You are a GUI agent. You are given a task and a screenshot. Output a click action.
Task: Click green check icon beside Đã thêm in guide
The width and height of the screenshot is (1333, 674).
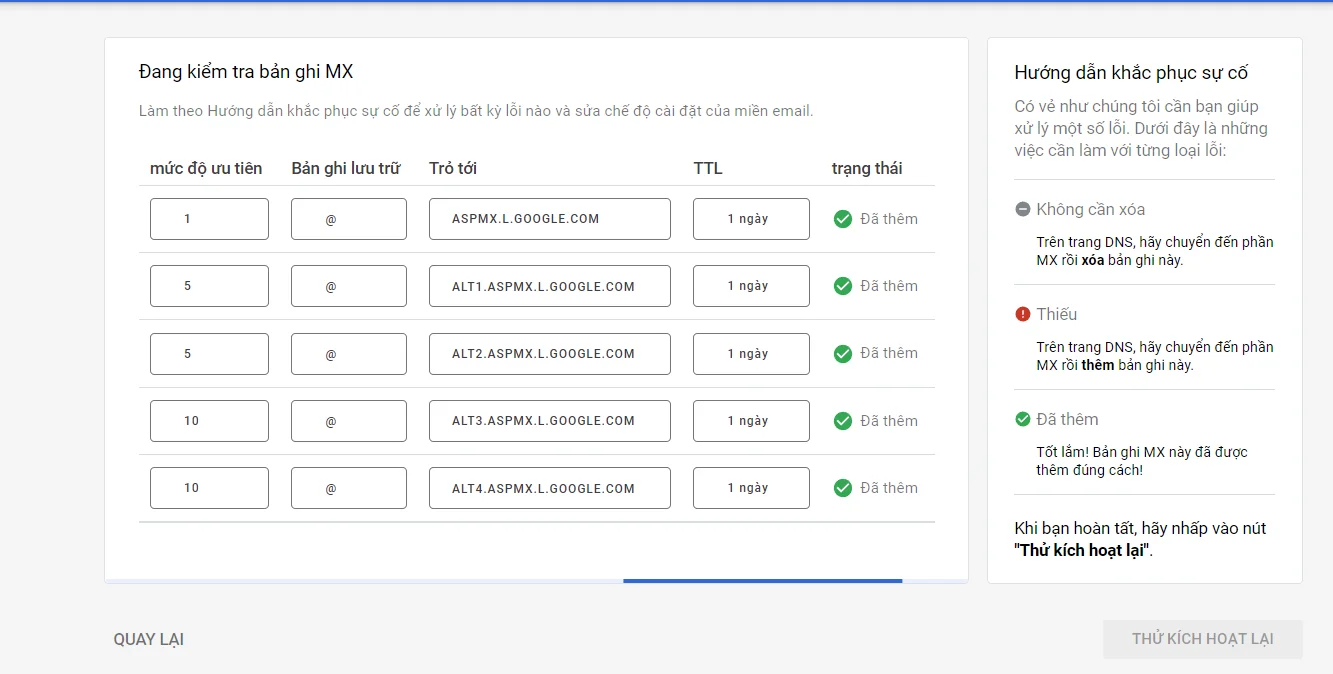coord(1022,419)
